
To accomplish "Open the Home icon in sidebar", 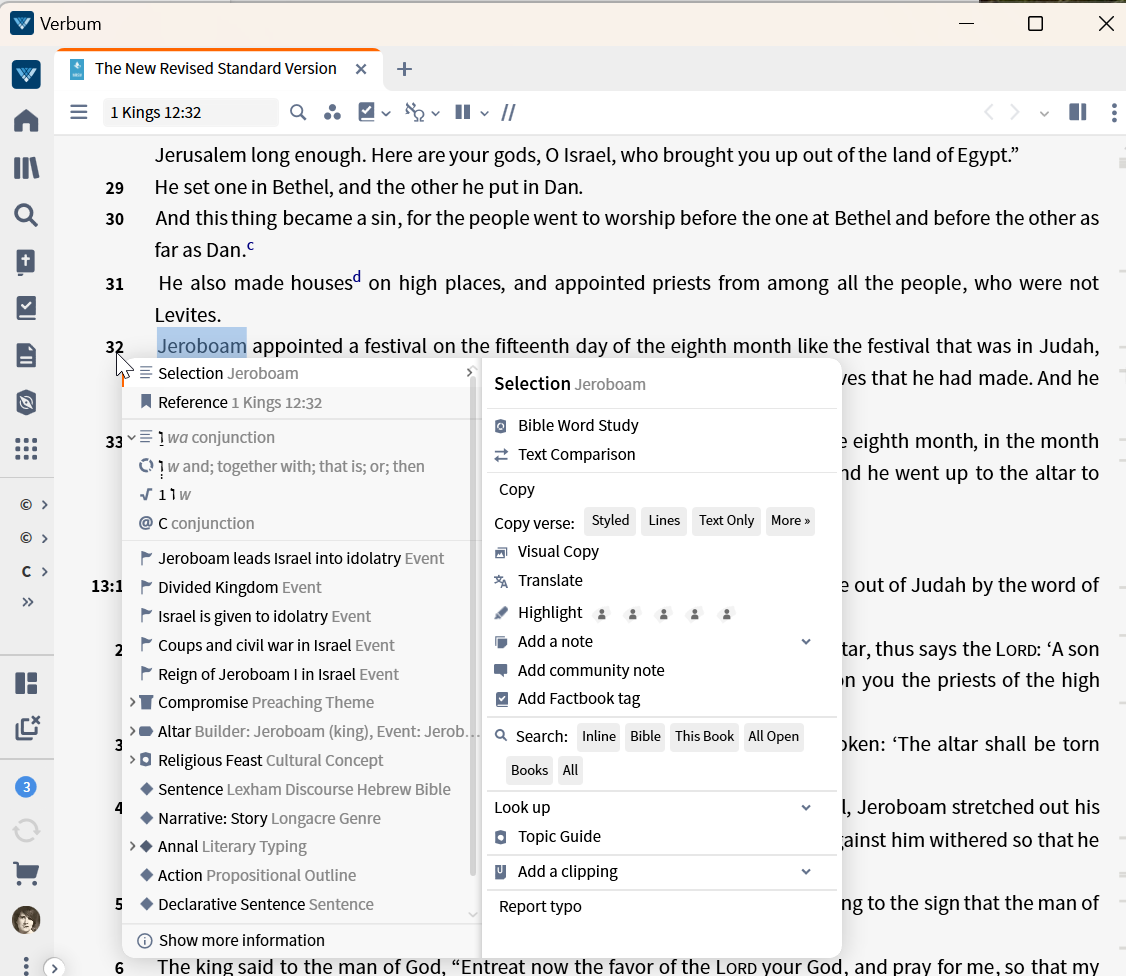I will pyautogui.click(x=26, y=121).
